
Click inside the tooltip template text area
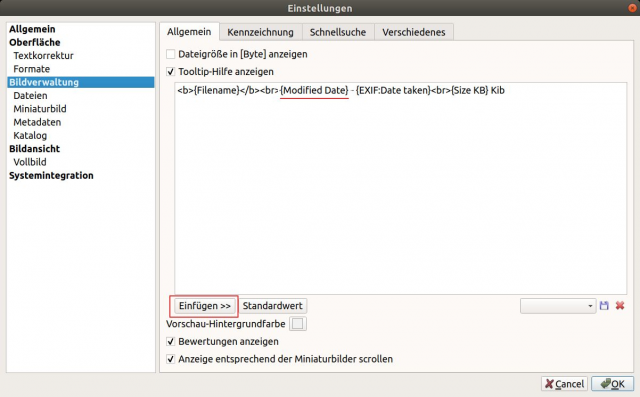click(x=400, y=188)
